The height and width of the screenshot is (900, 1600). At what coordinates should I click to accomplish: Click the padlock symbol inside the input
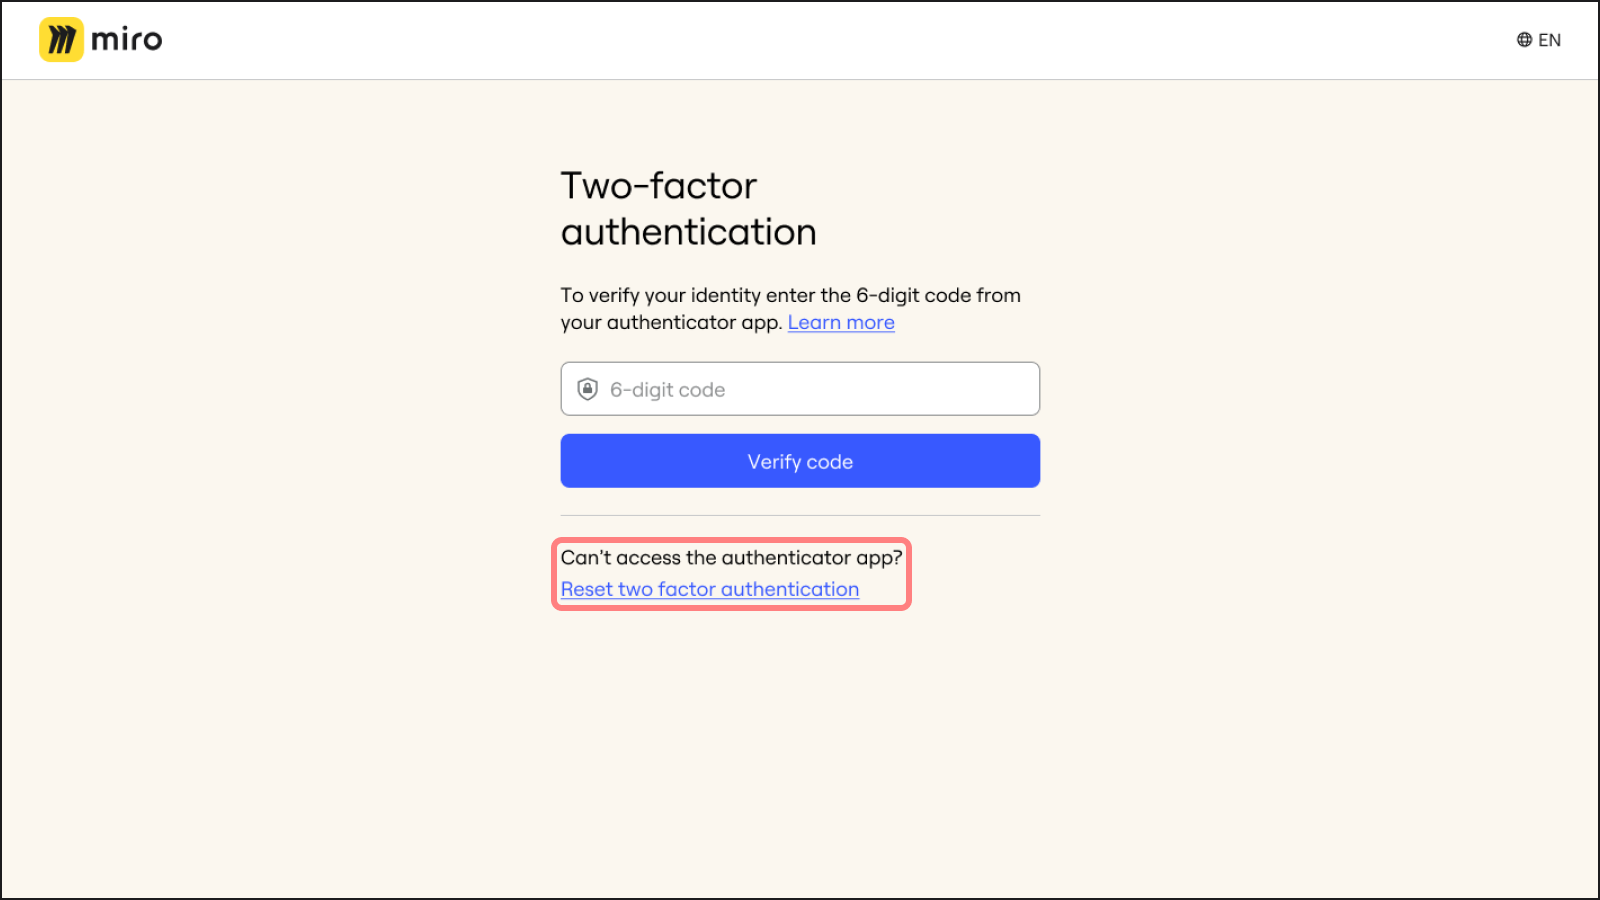[x=588, y=388]
